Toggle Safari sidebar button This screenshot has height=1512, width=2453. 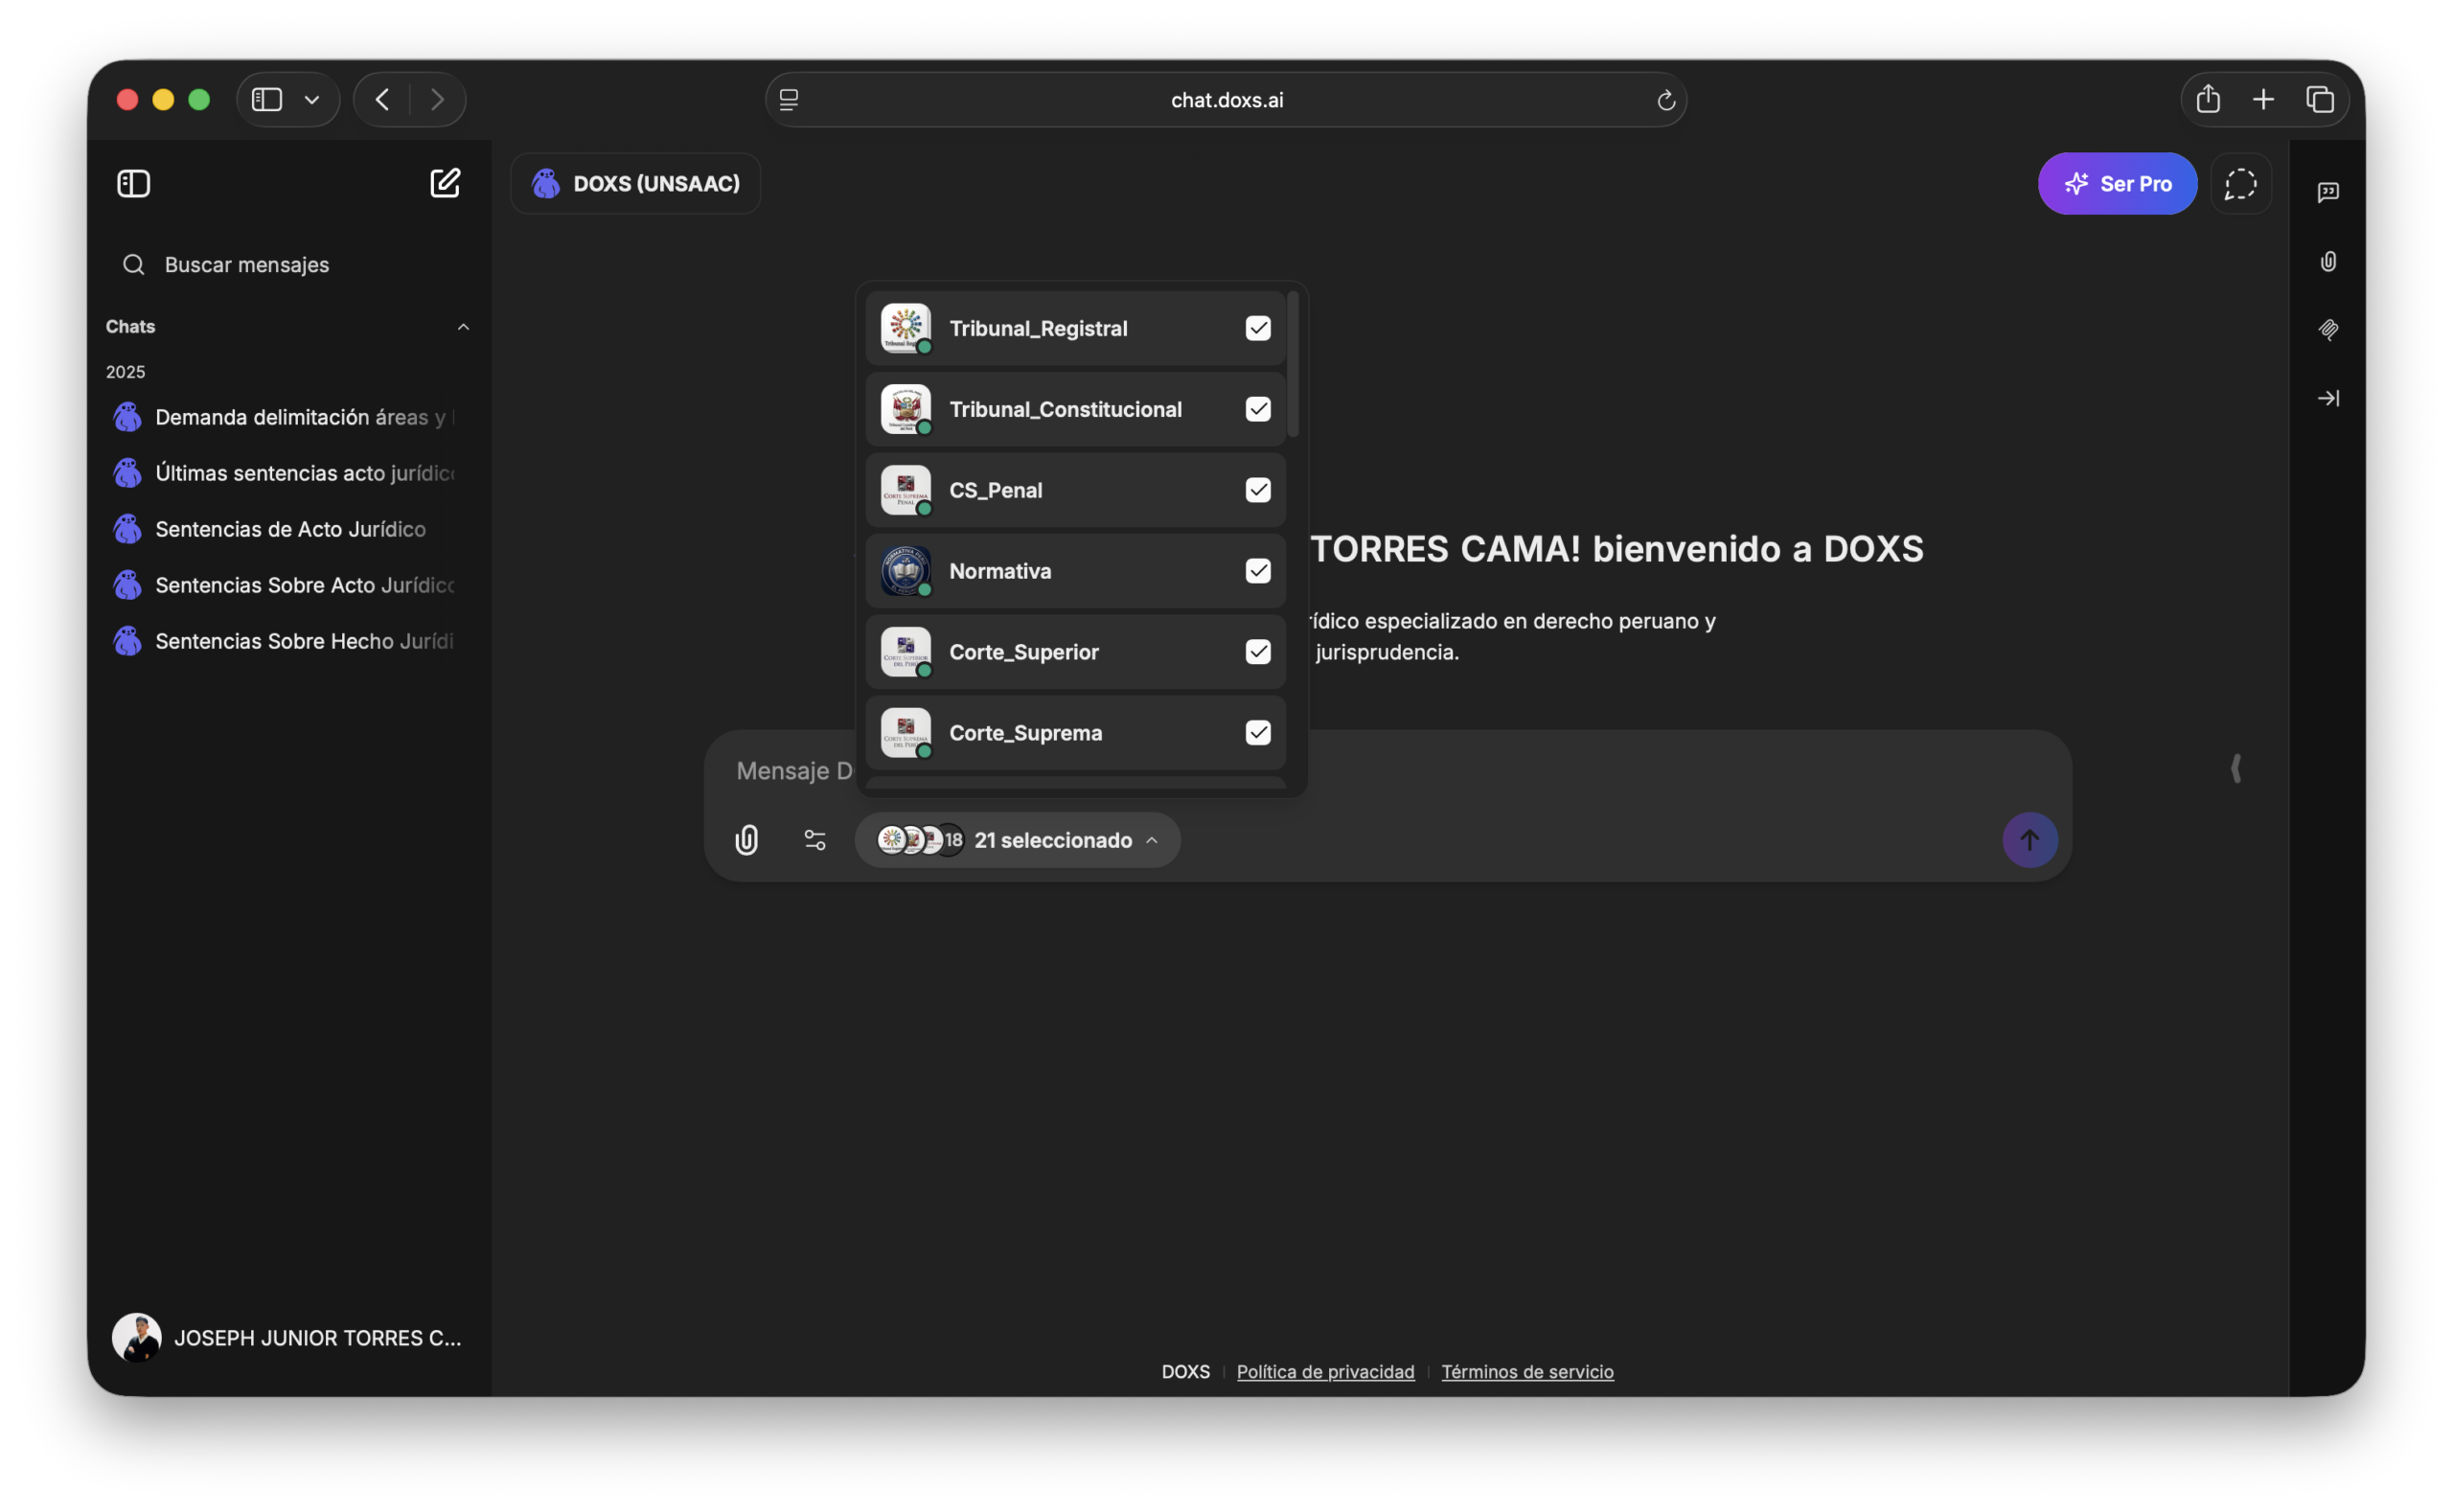click(267, 99)
